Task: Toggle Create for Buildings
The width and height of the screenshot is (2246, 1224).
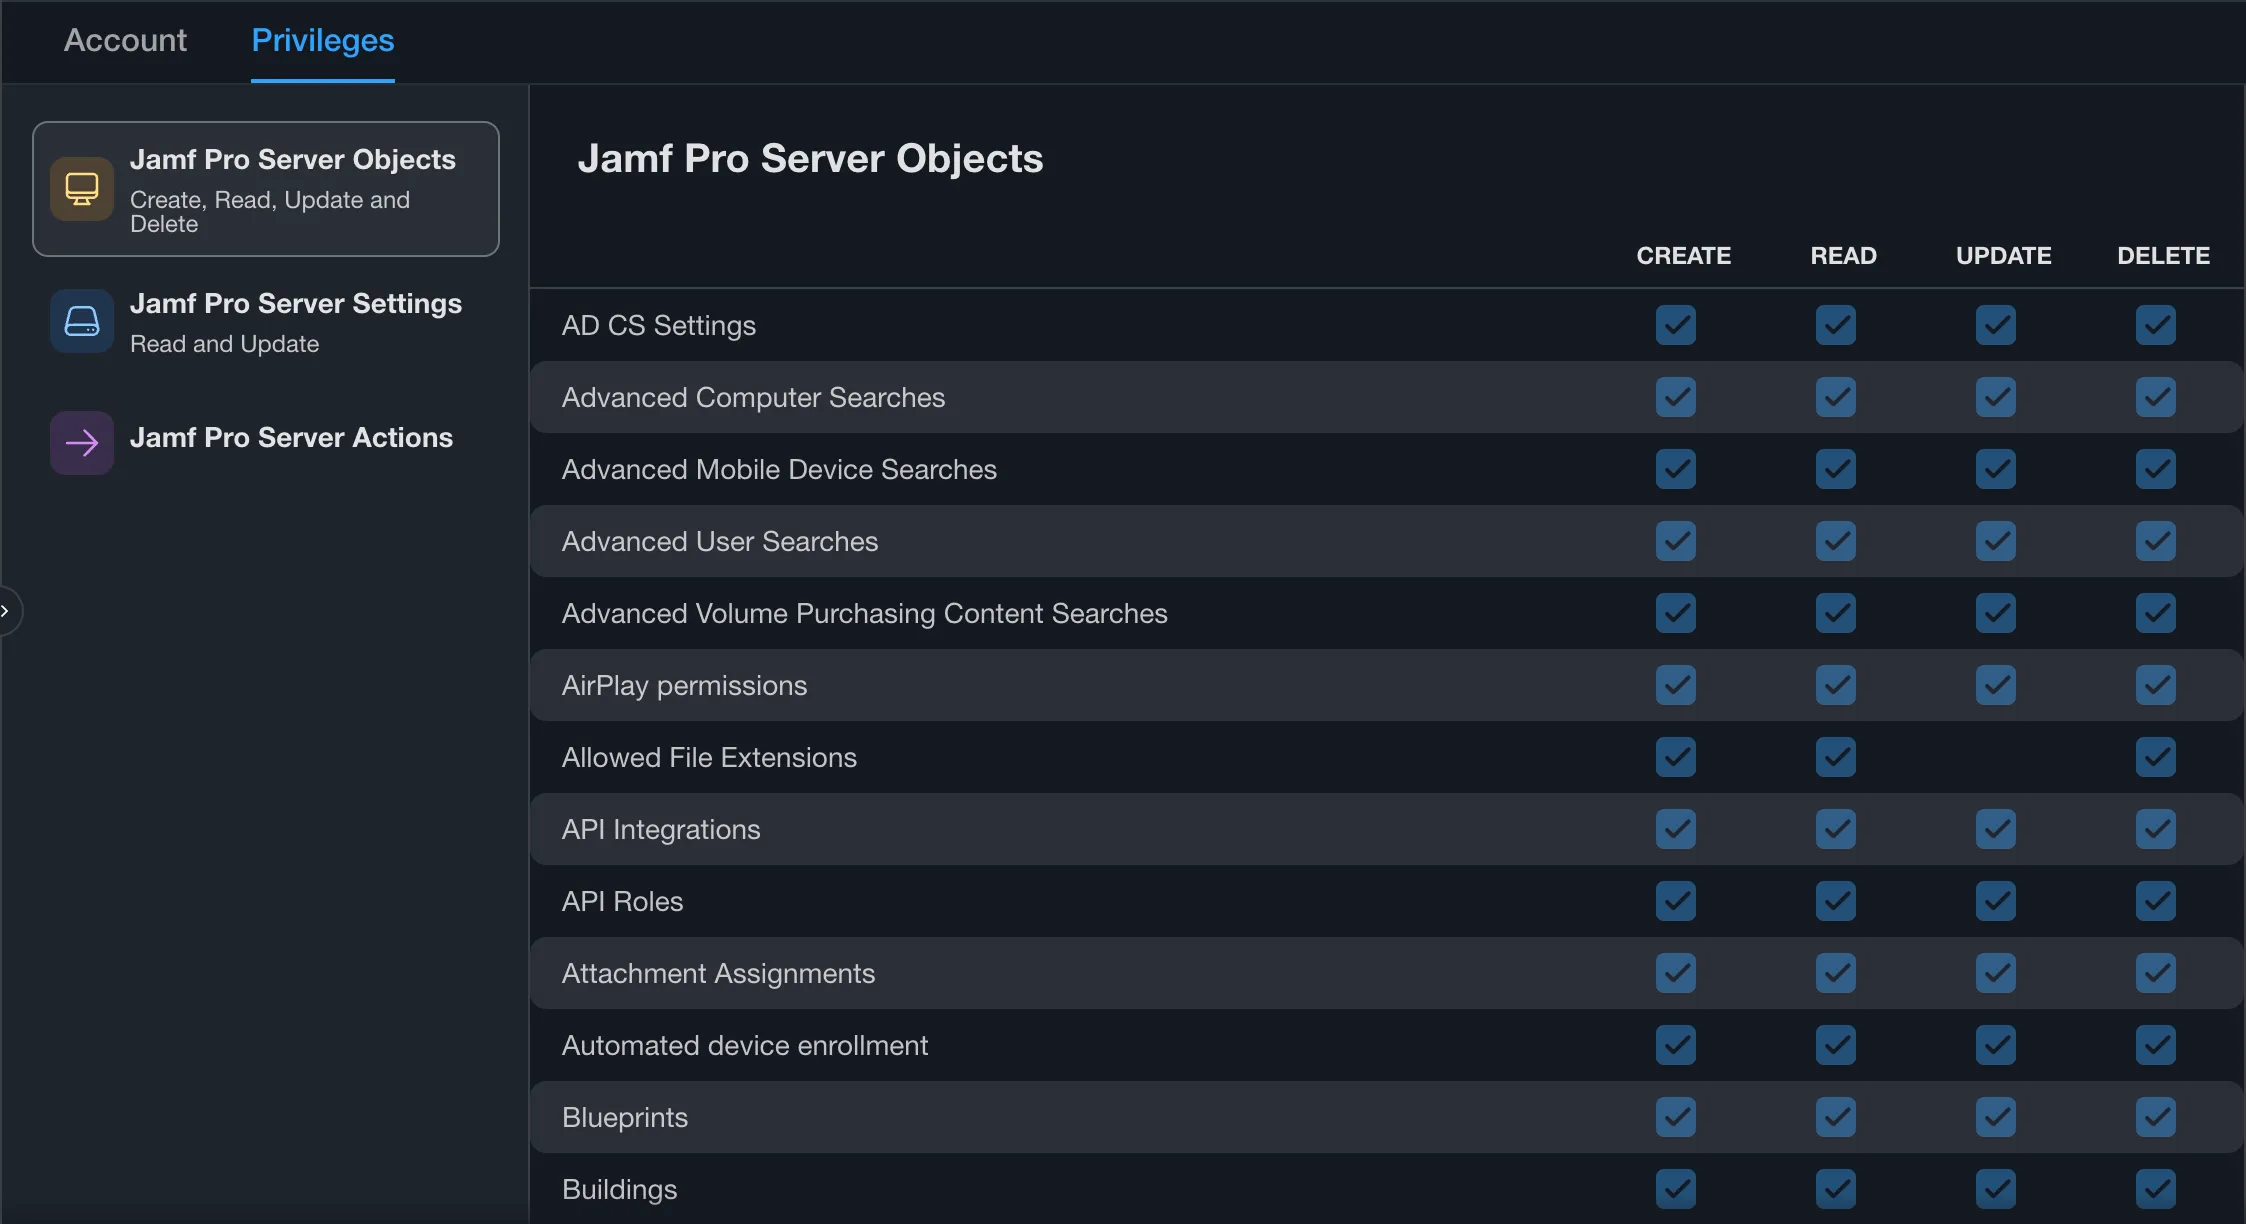Action: (x=1676, y=1189)
